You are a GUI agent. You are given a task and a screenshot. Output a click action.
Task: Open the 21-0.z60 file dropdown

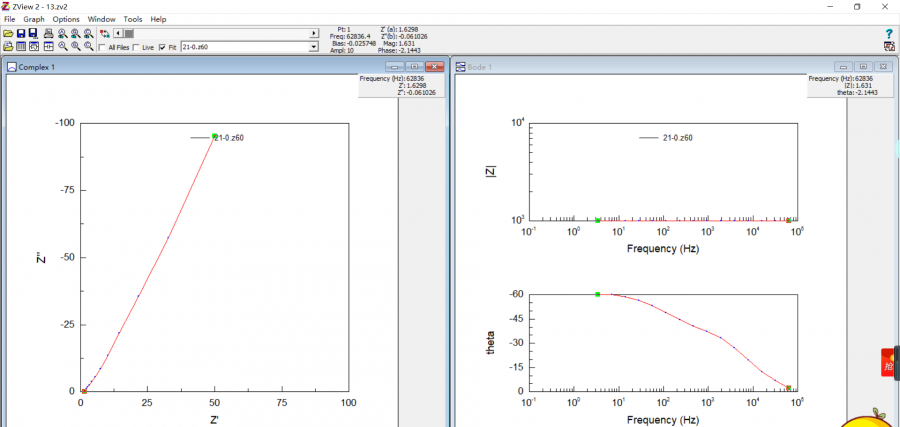click(314, 46)
